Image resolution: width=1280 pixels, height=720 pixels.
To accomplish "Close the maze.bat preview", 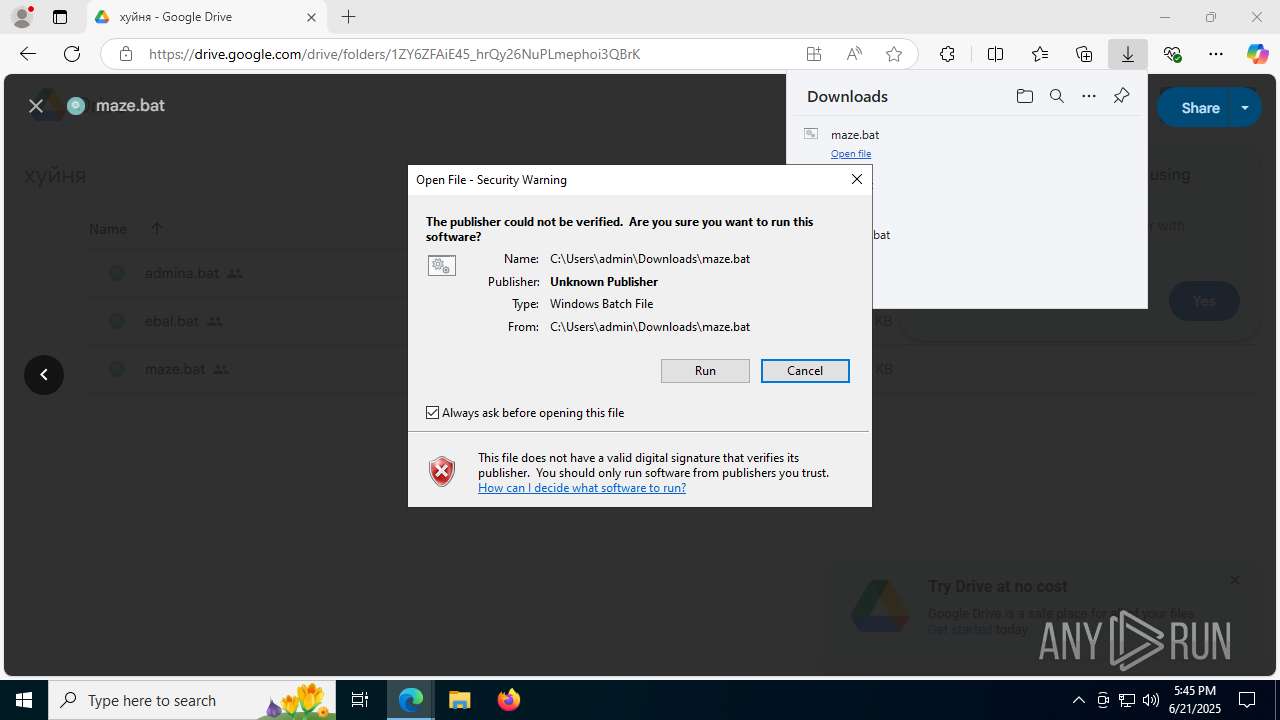I will tap(36, 105).
